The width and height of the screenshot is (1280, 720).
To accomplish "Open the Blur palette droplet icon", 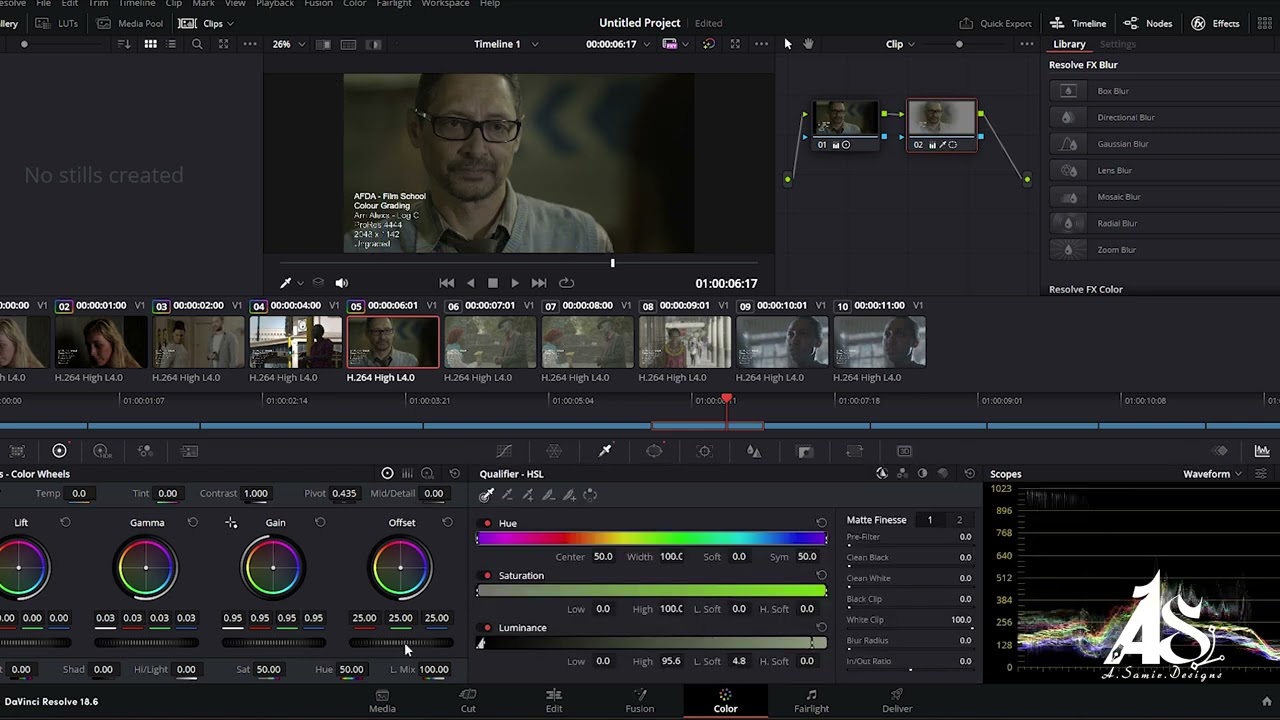I will 754,451.
